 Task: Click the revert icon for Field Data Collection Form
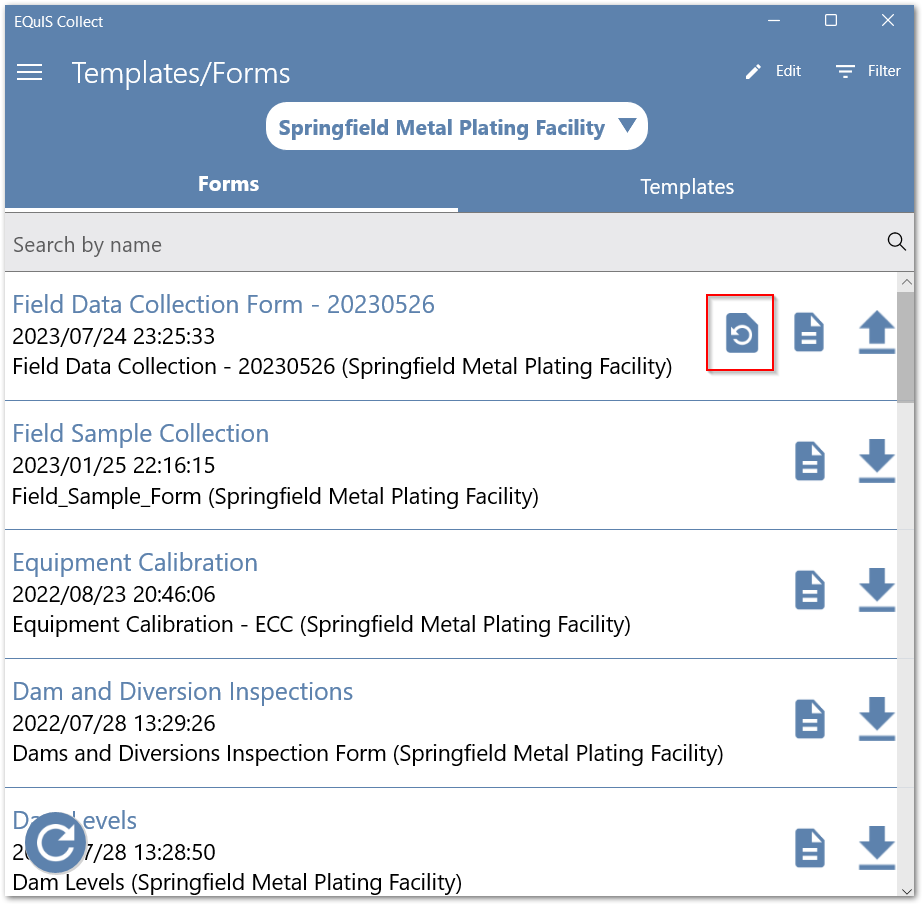tap(741, 333)
